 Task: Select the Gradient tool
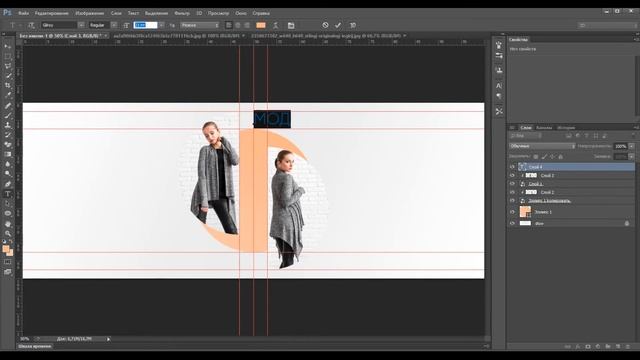[x=8, y=154]
